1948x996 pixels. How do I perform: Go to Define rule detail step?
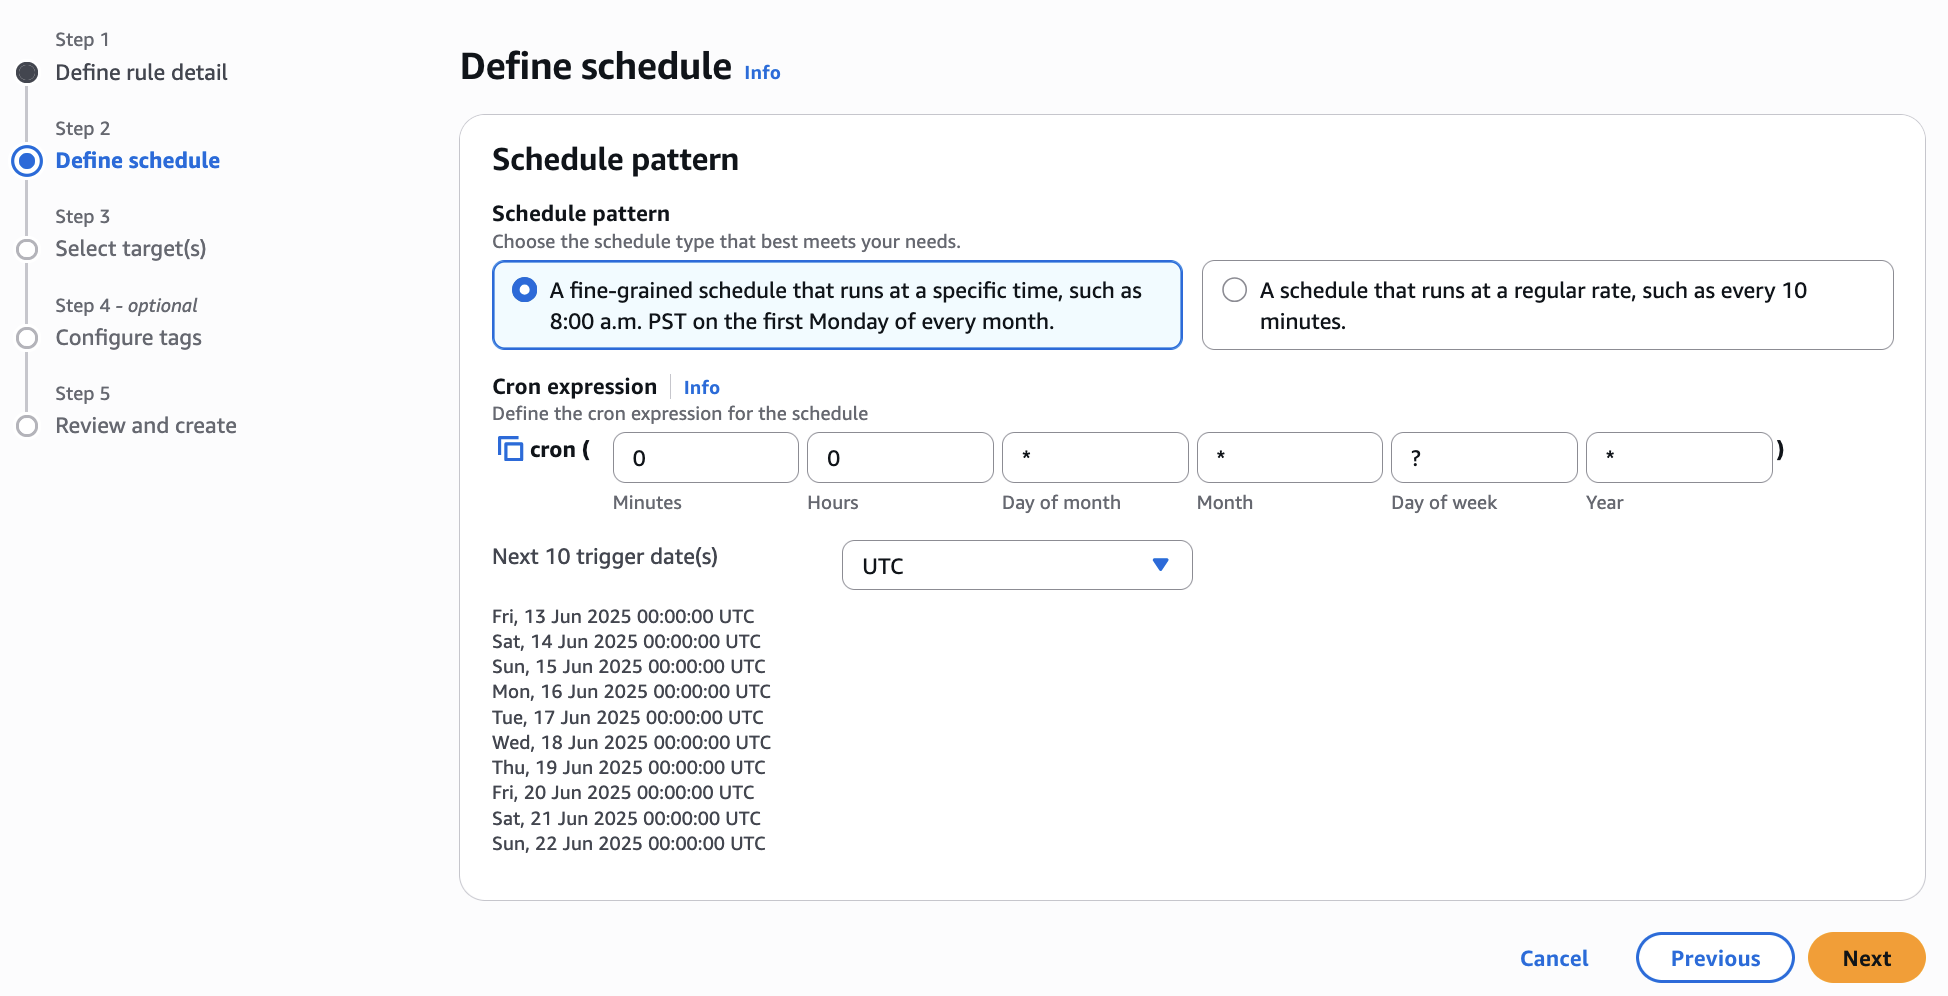pyautogui.click(x=141, y=73)
